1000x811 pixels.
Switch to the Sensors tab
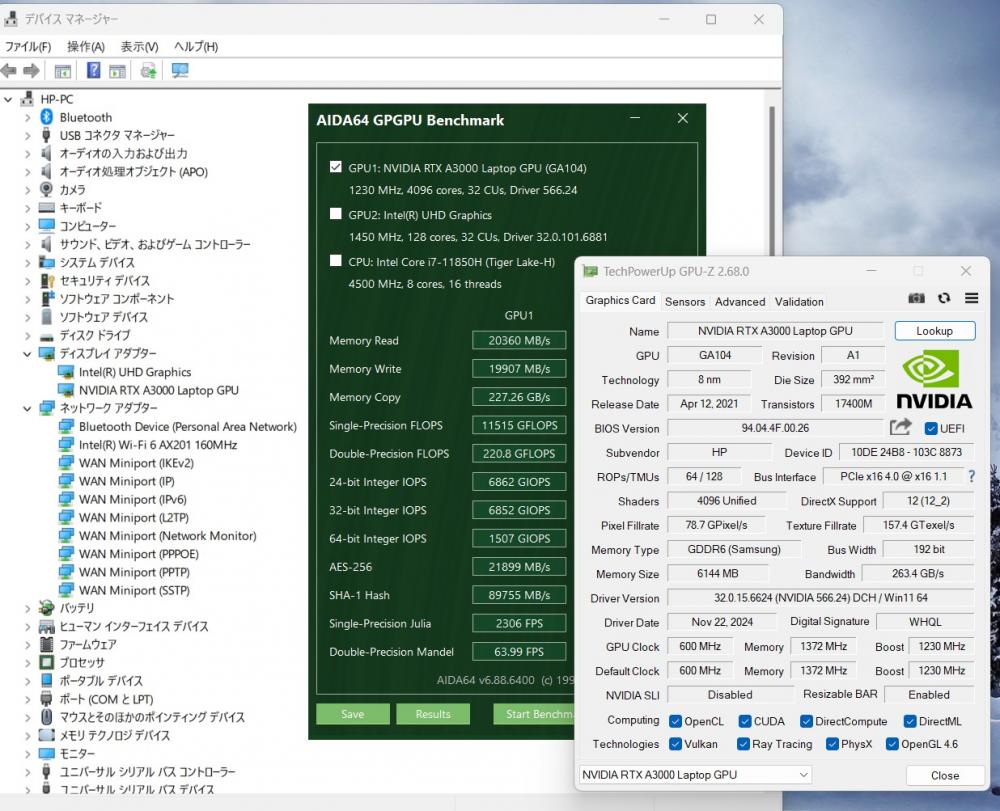pos(685,301)
